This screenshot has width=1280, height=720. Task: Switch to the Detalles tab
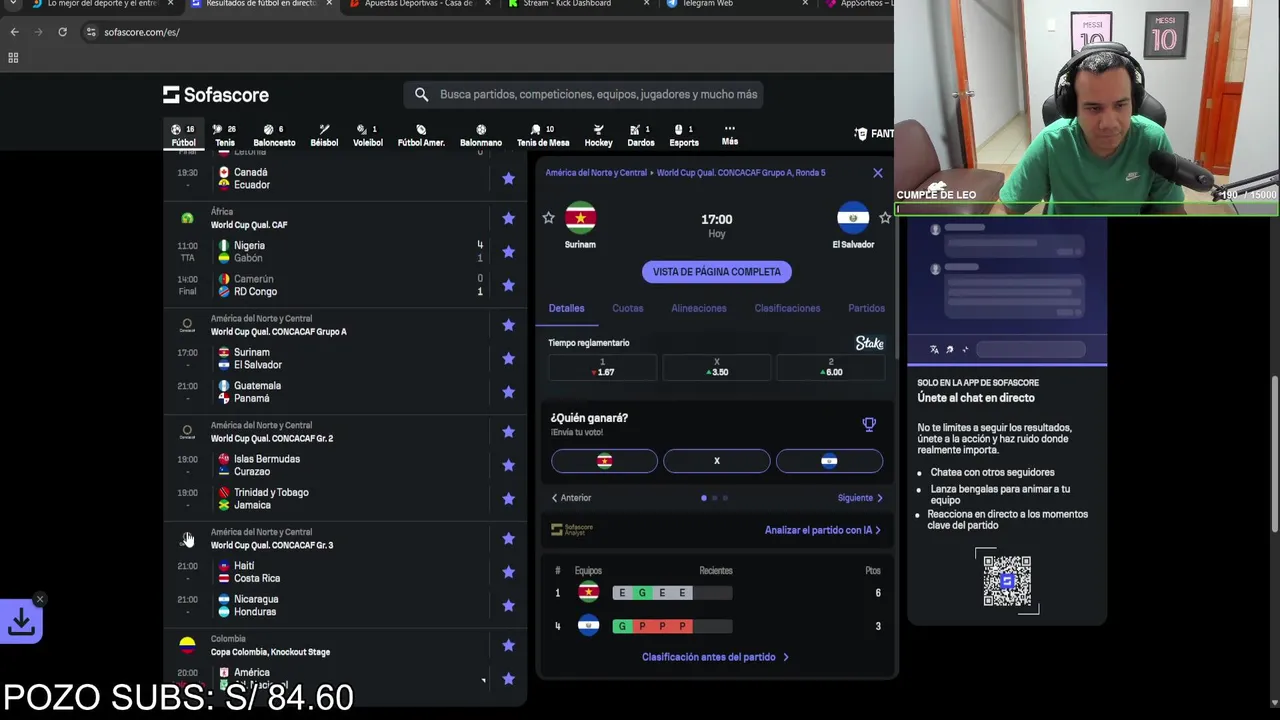(x=566, y=308)
